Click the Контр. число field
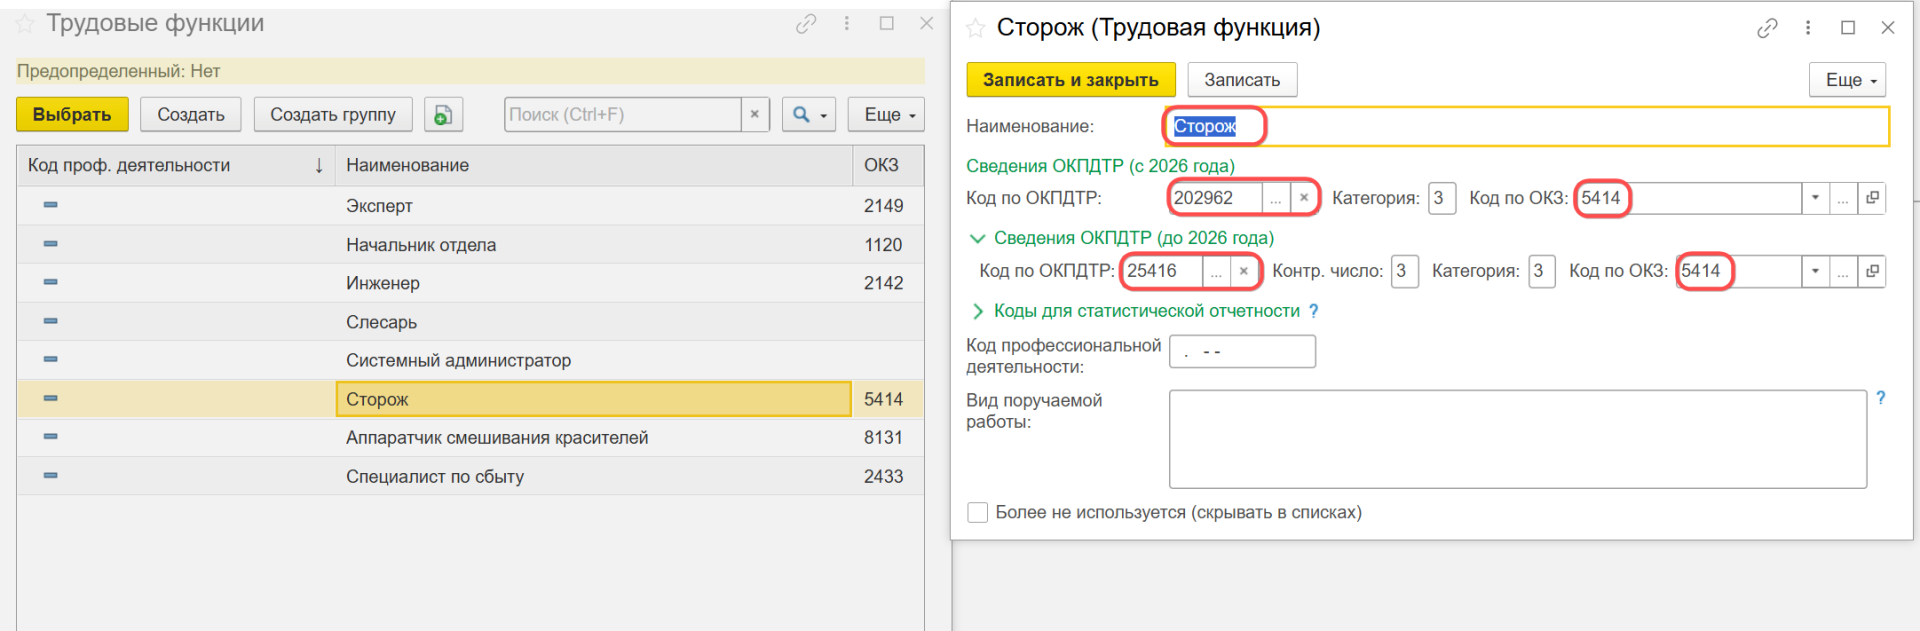Screen dimensions: 1920x631 (1404, 271)
